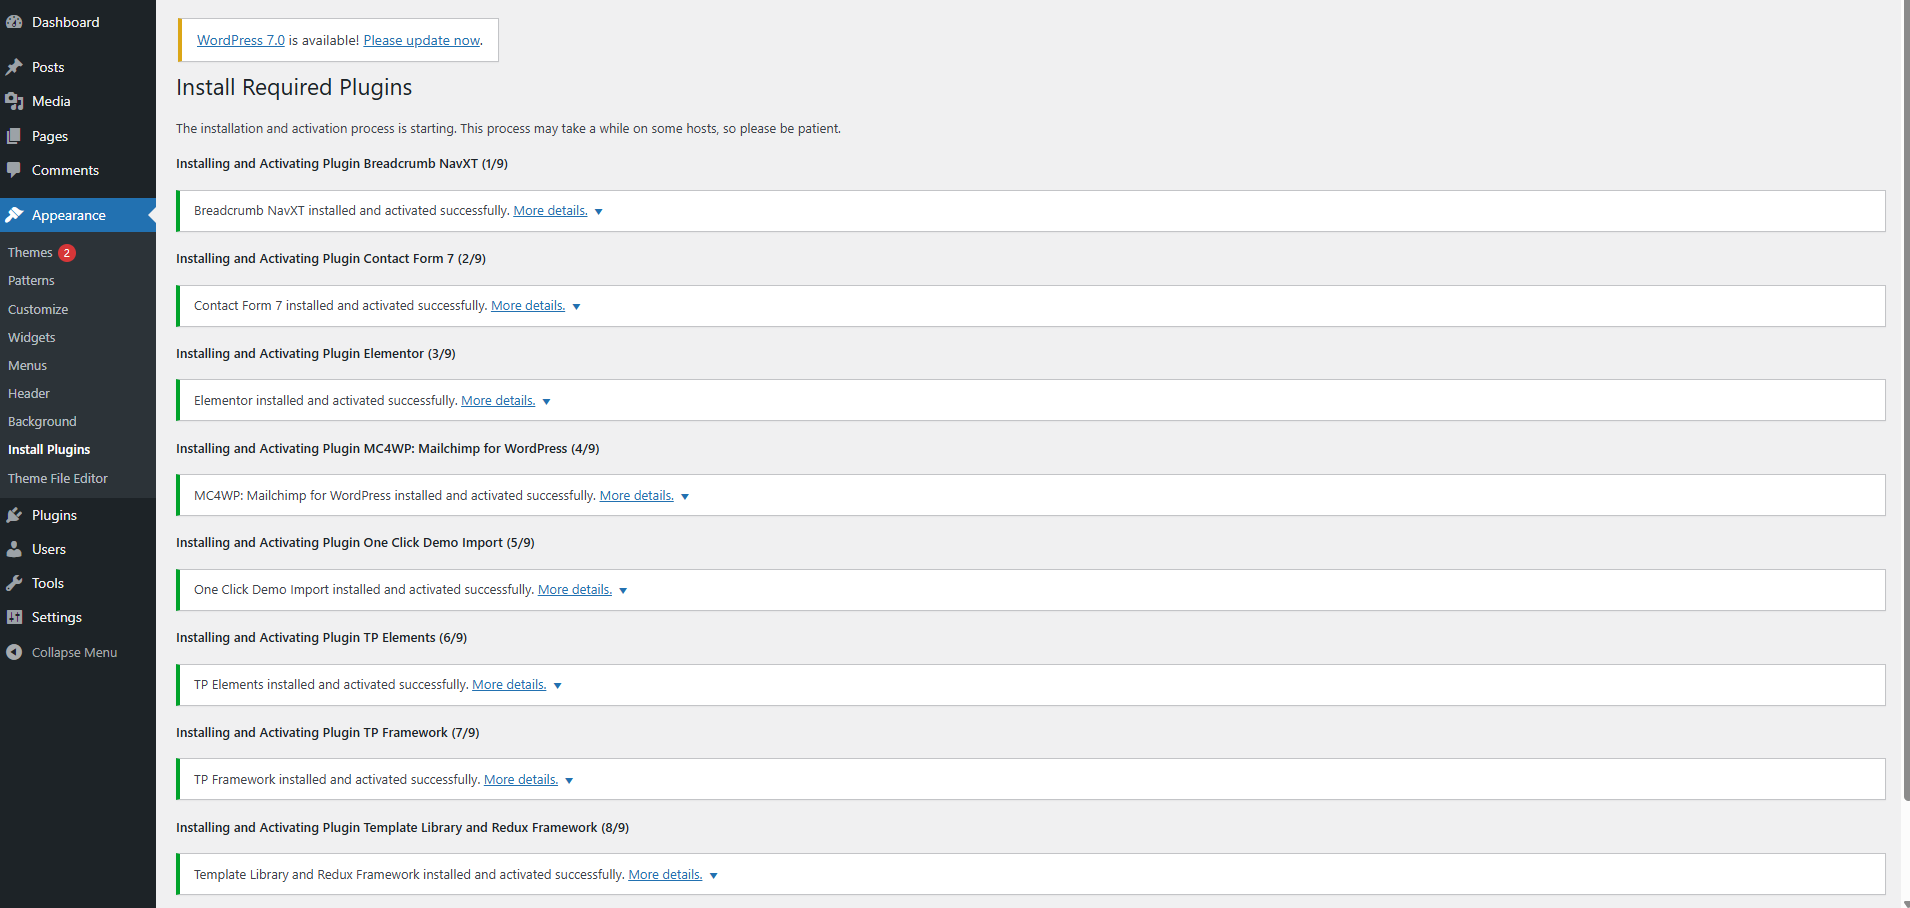Click the Pages icon in sidebar
1910x908 pixels.
click(14, 136)
